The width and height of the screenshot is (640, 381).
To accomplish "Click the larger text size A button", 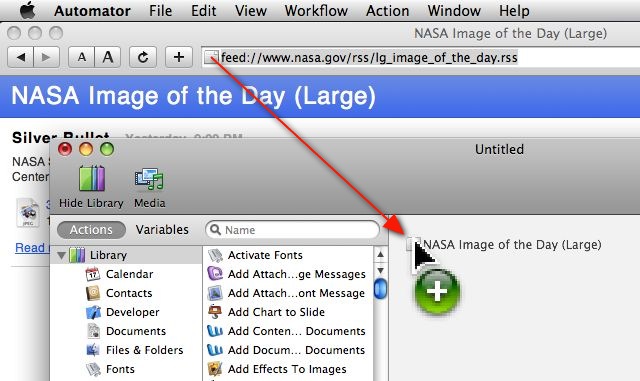I will click(108, 57).
